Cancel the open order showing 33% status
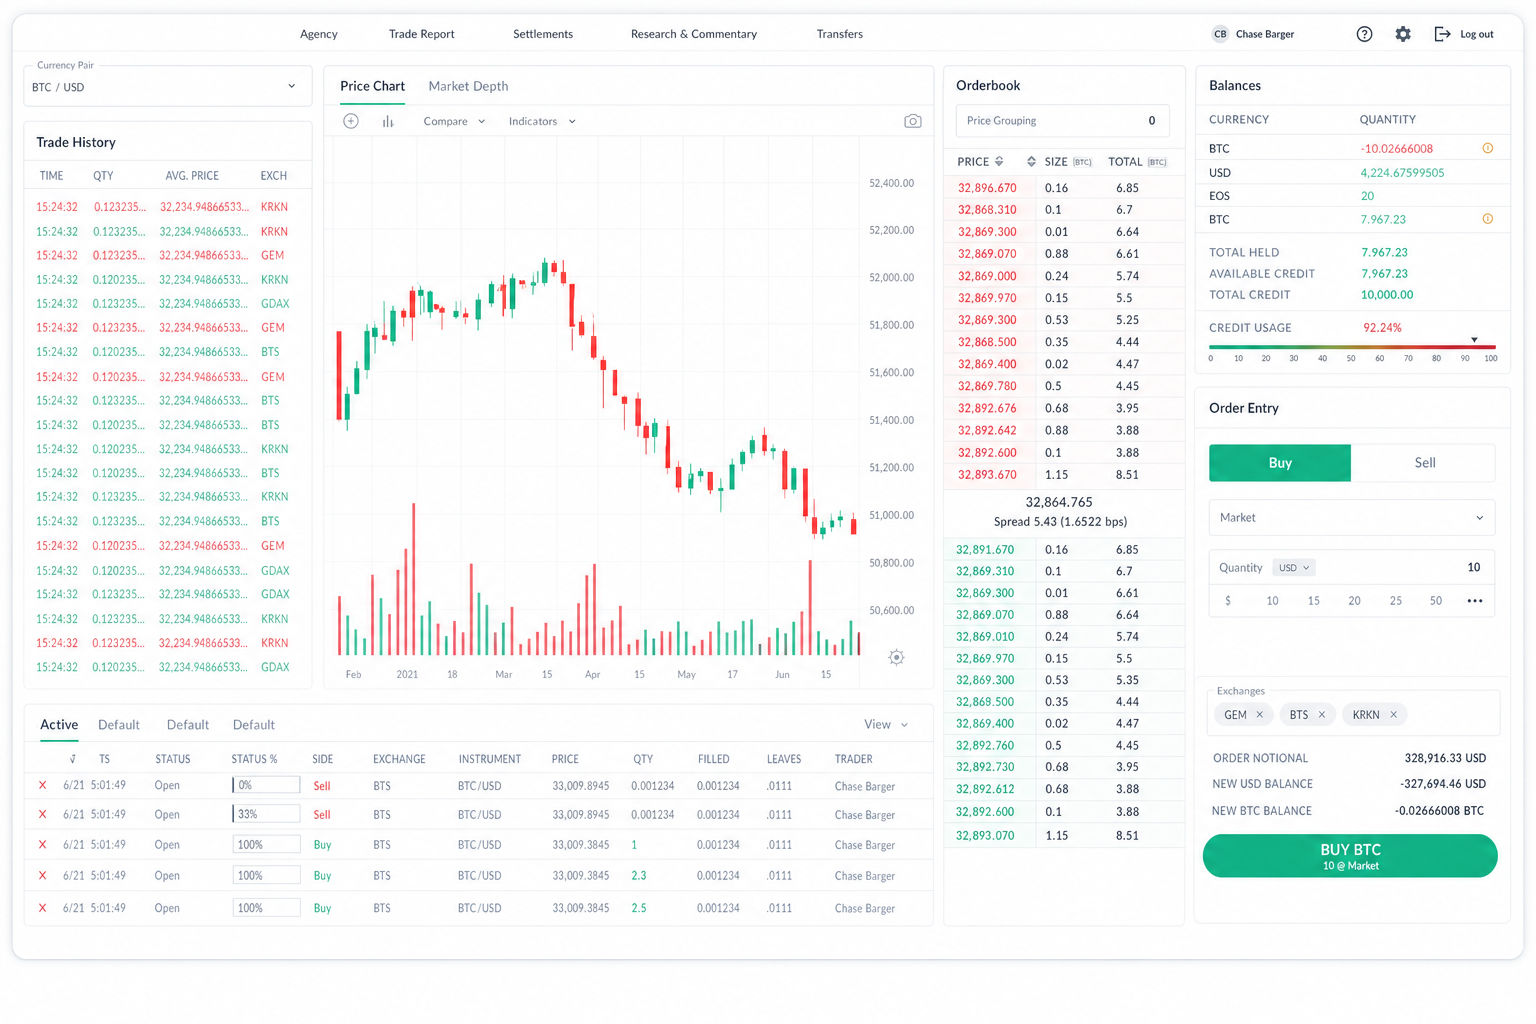This screenshot has width=1536, height=1024. (x=42, y=814)
